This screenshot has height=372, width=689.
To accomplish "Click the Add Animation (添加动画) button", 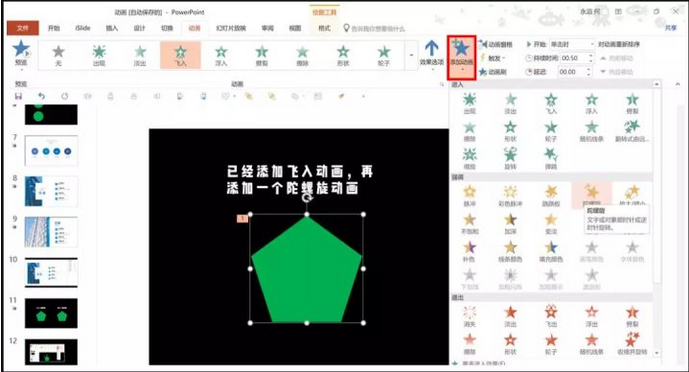I will coord(461,57).
